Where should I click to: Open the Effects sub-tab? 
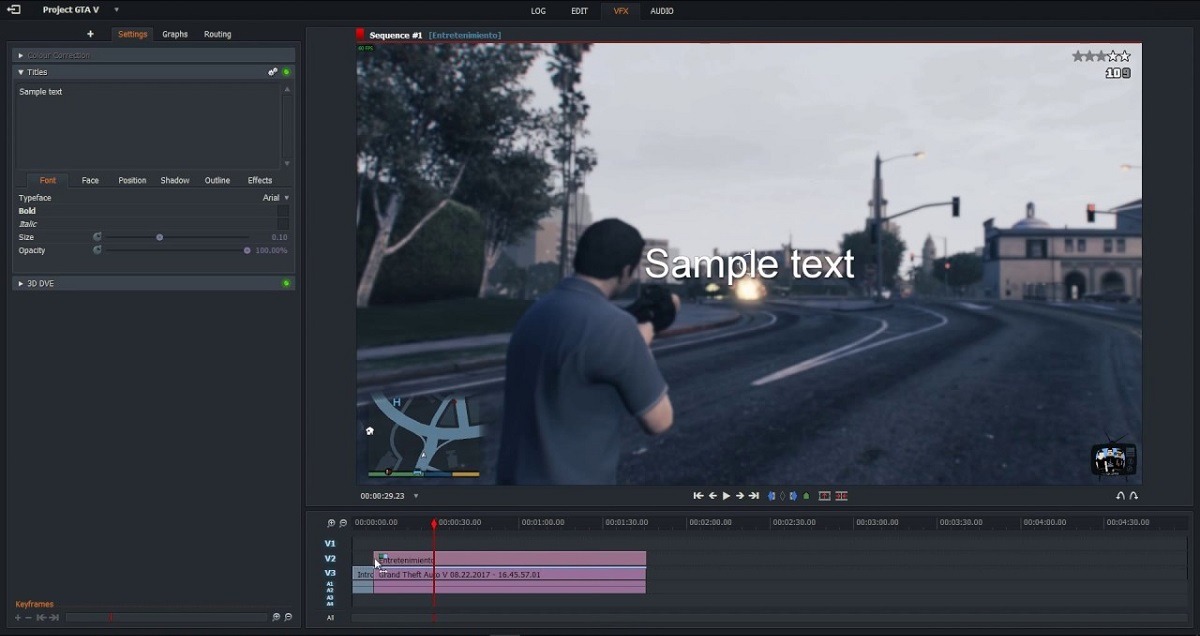[260, 180]
